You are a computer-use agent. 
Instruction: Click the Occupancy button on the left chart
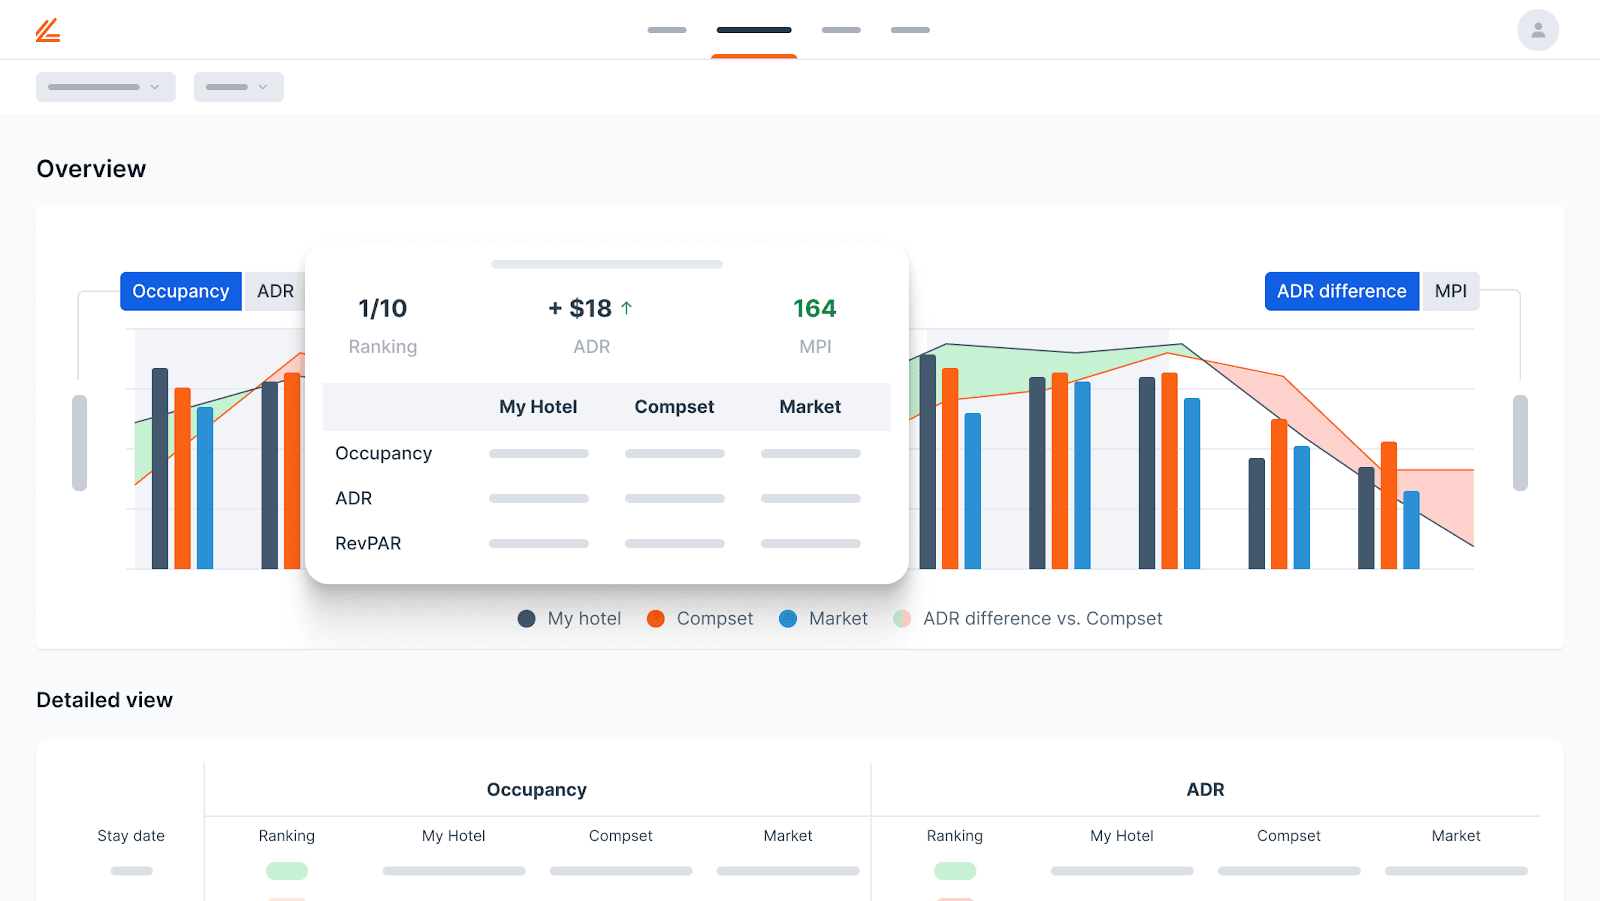point(180,291)
